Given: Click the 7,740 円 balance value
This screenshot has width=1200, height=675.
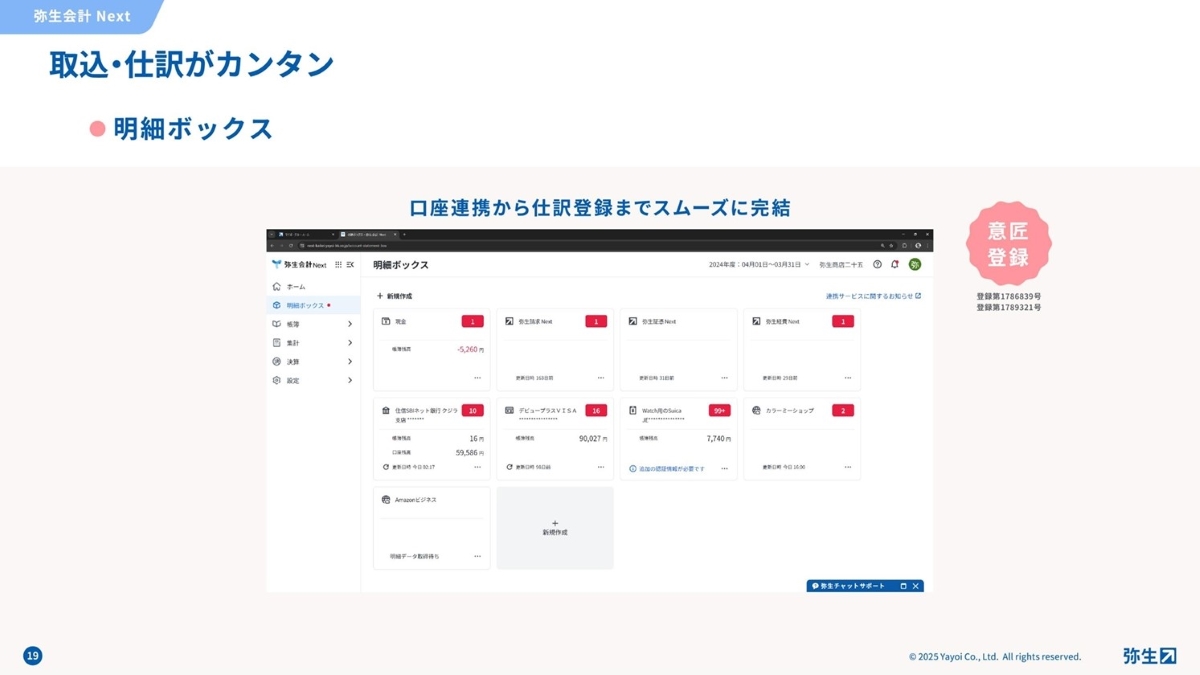Looking at the screenshot, I should pyautogui.click(x=719, y=438).
